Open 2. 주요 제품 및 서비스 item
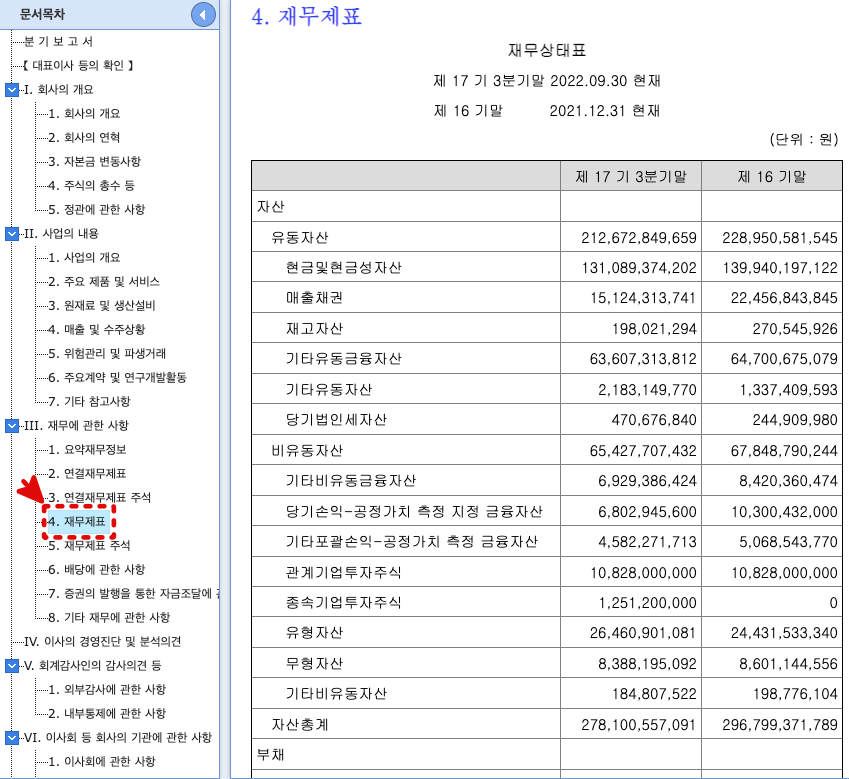 click(x=103, y=282)
